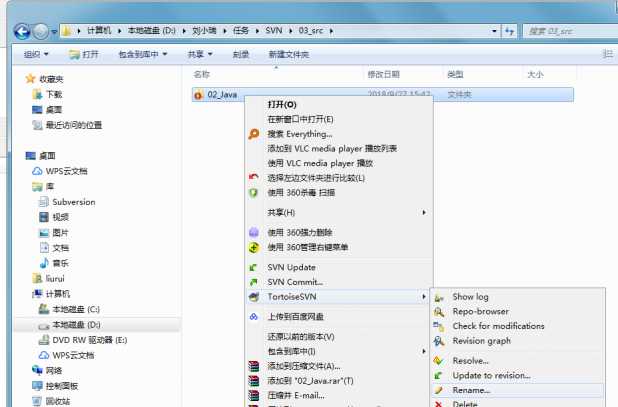Click the 360强力删除 icon
The image size is (618, 407).
(254, 232)
